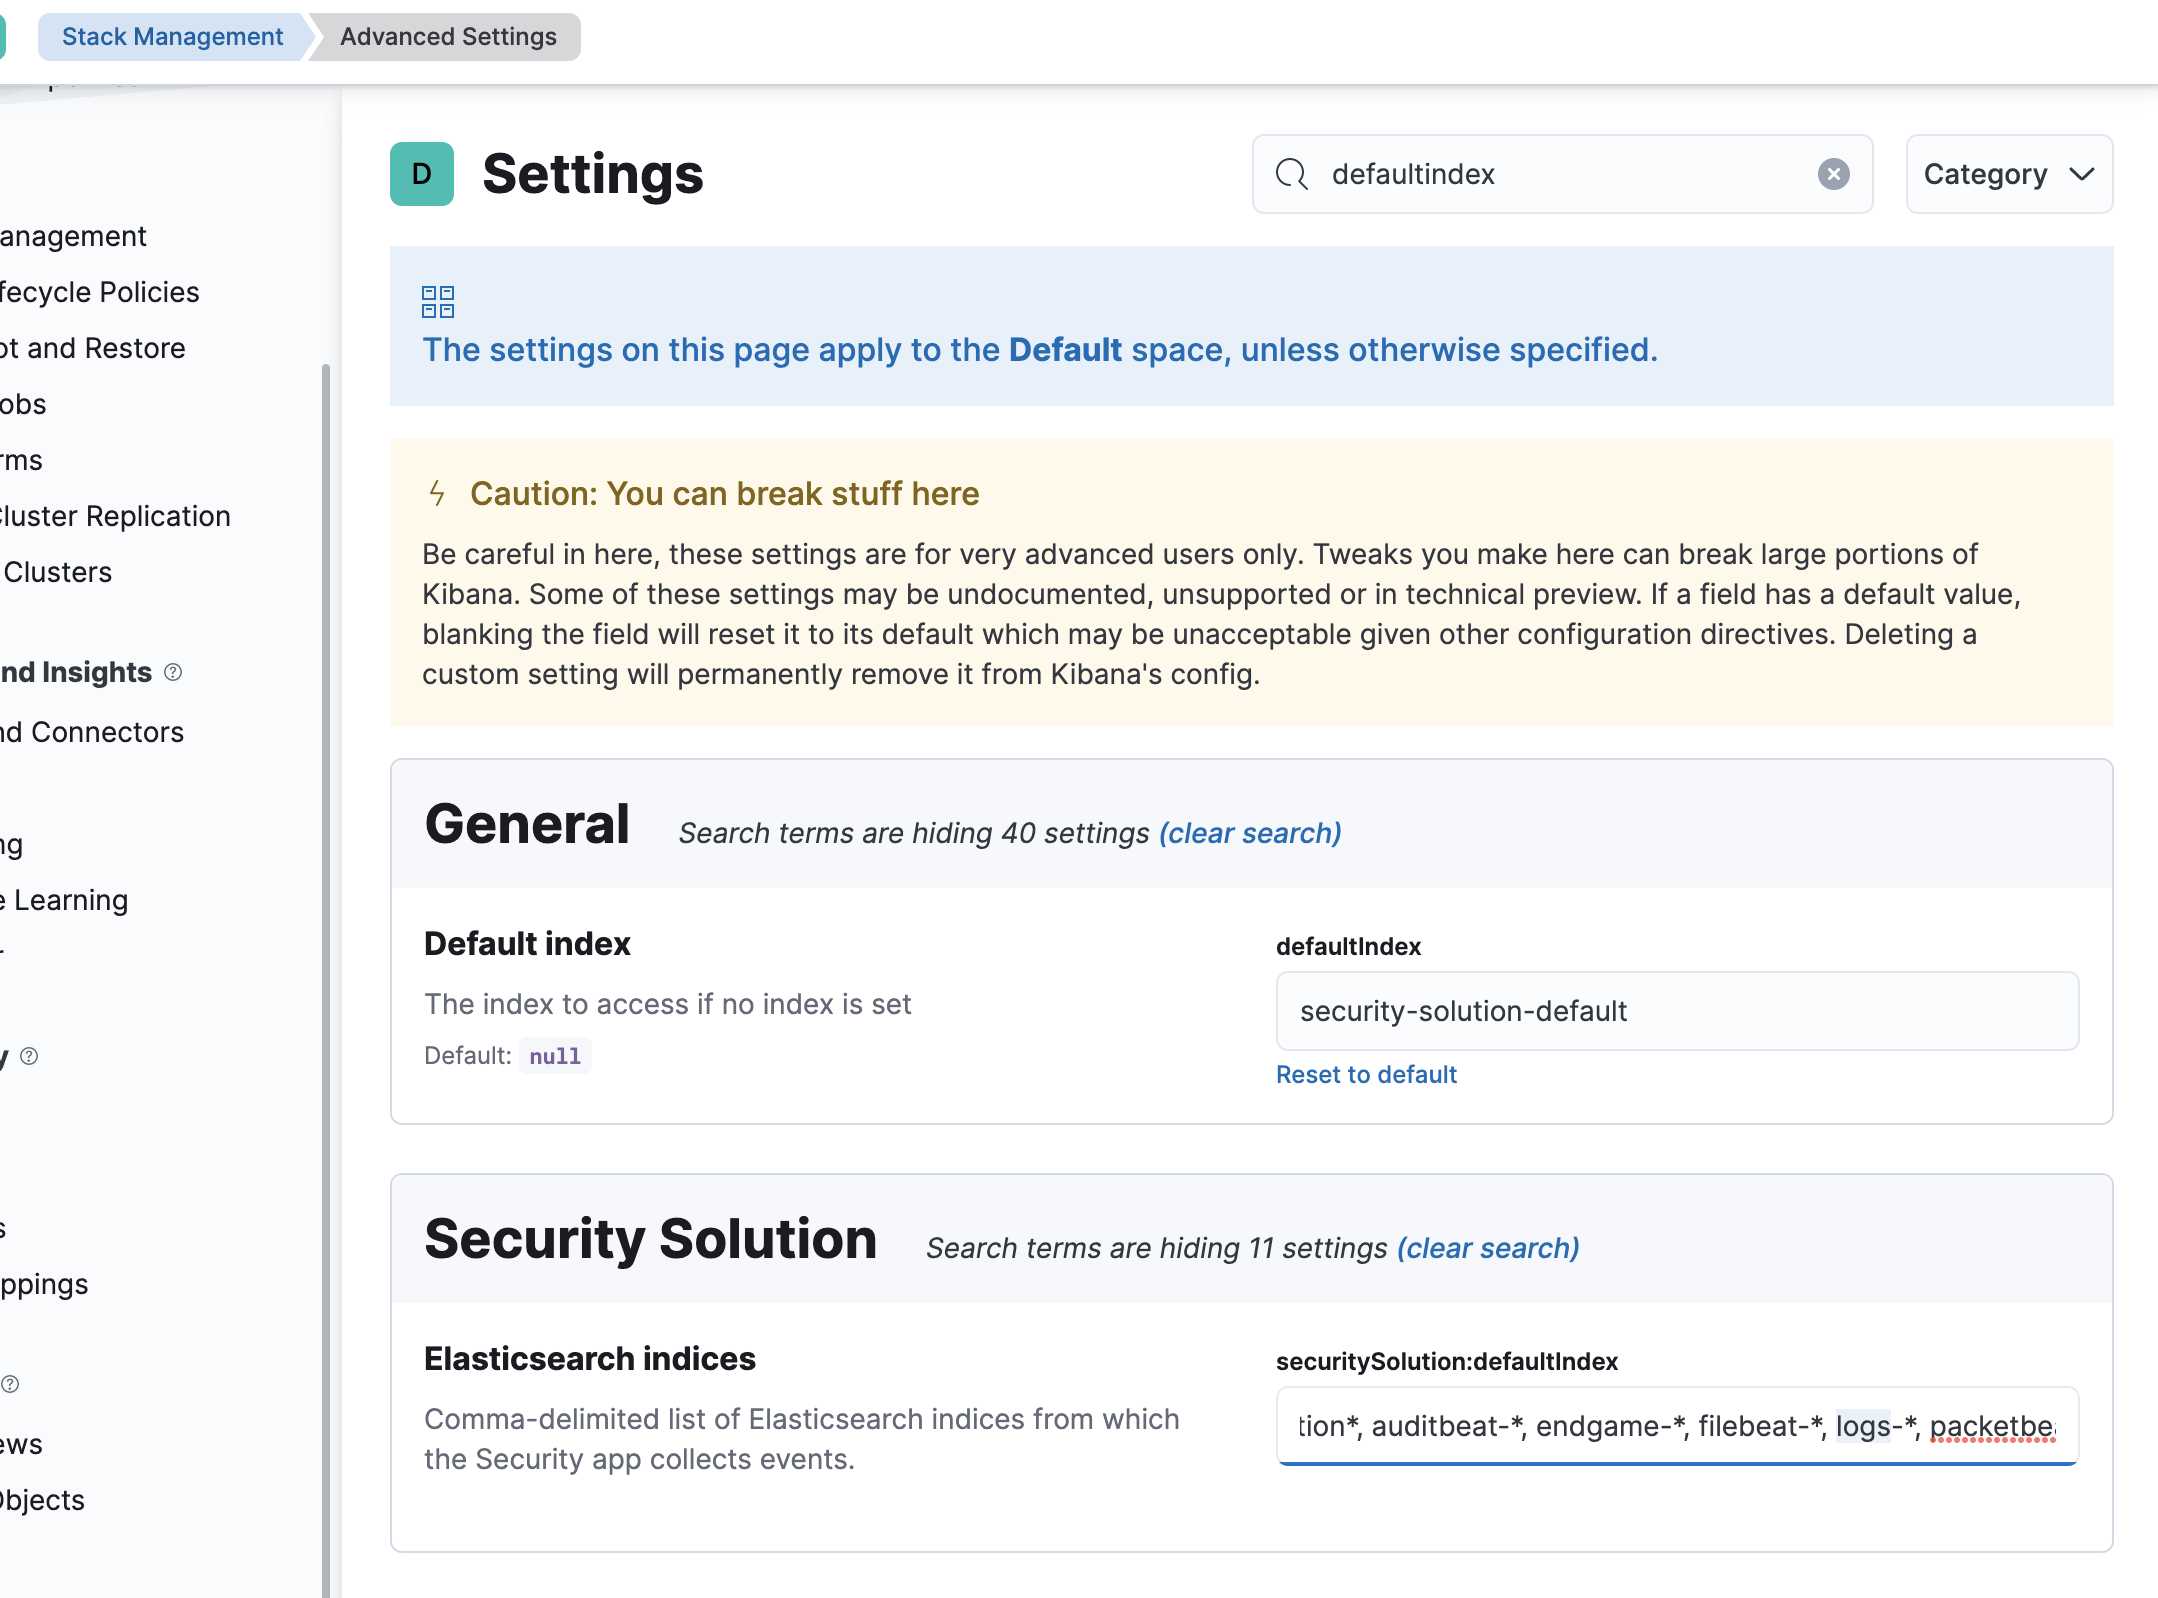
Task: Click the securitySolution:defaultIndex input field
Action: pyautogui.click(x=1677, y=1426)
